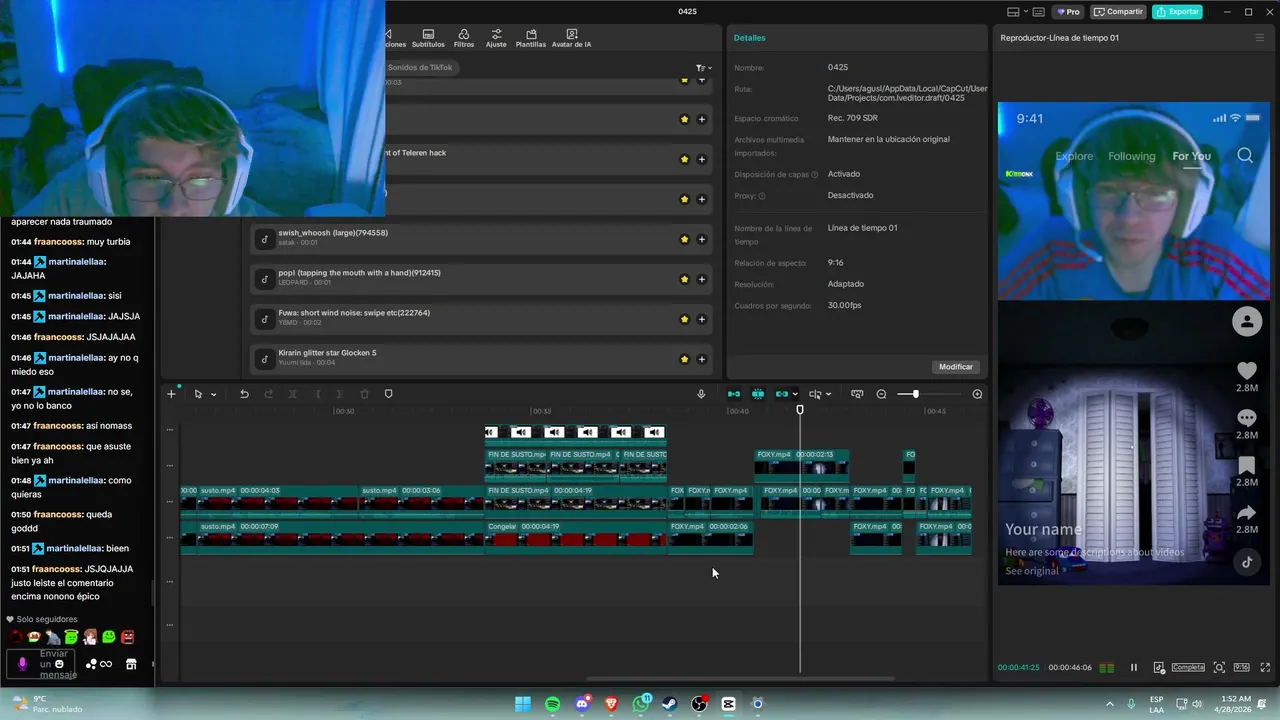Preview the Kirarin glitter star sound thumbnail
Image resolution: width=1280 pixels, height=720 pixels.
pyautogui.click(x=264, y=359)
